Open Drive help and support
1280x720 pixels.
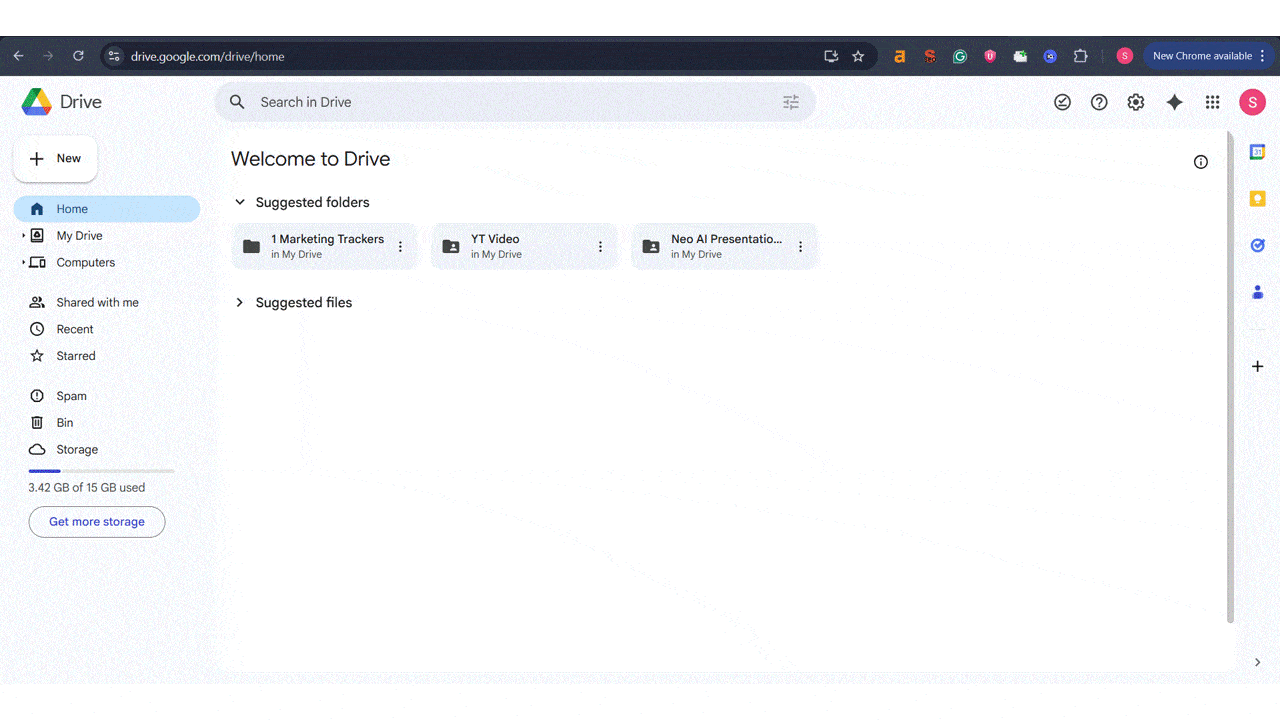[1099, 101]
